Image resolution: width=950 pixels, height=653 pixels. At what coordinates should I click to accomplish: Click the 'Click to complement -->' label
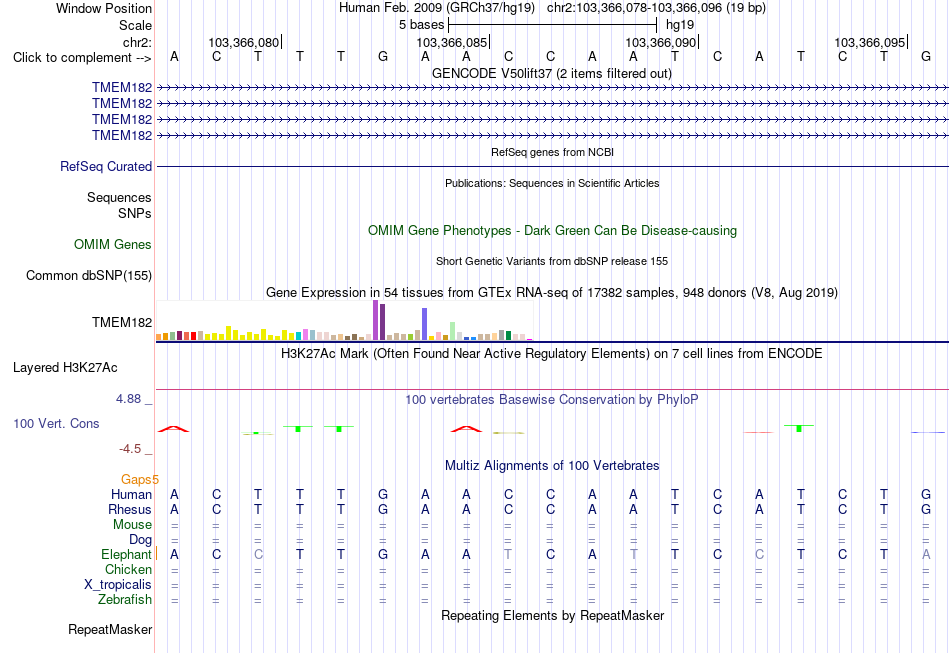click(x=82, y=58)
